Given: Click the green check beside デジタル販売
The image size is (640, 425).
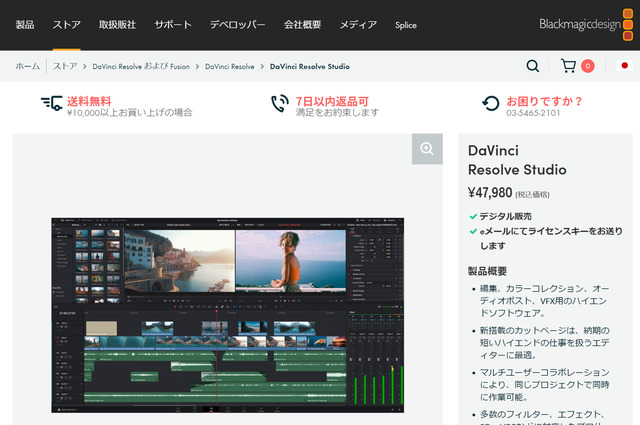Looking at the screenshot, I should coord(473,216).
